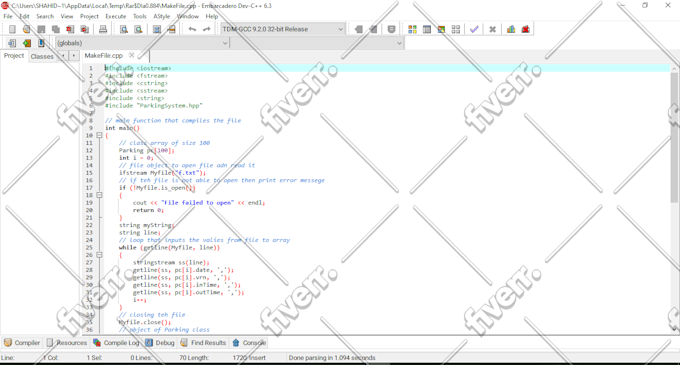Image resolution: width=680 pixels, height=365 pixels.
Task: Click the 'Parking pc[100];' code line
Action: (x=147, y=150)
